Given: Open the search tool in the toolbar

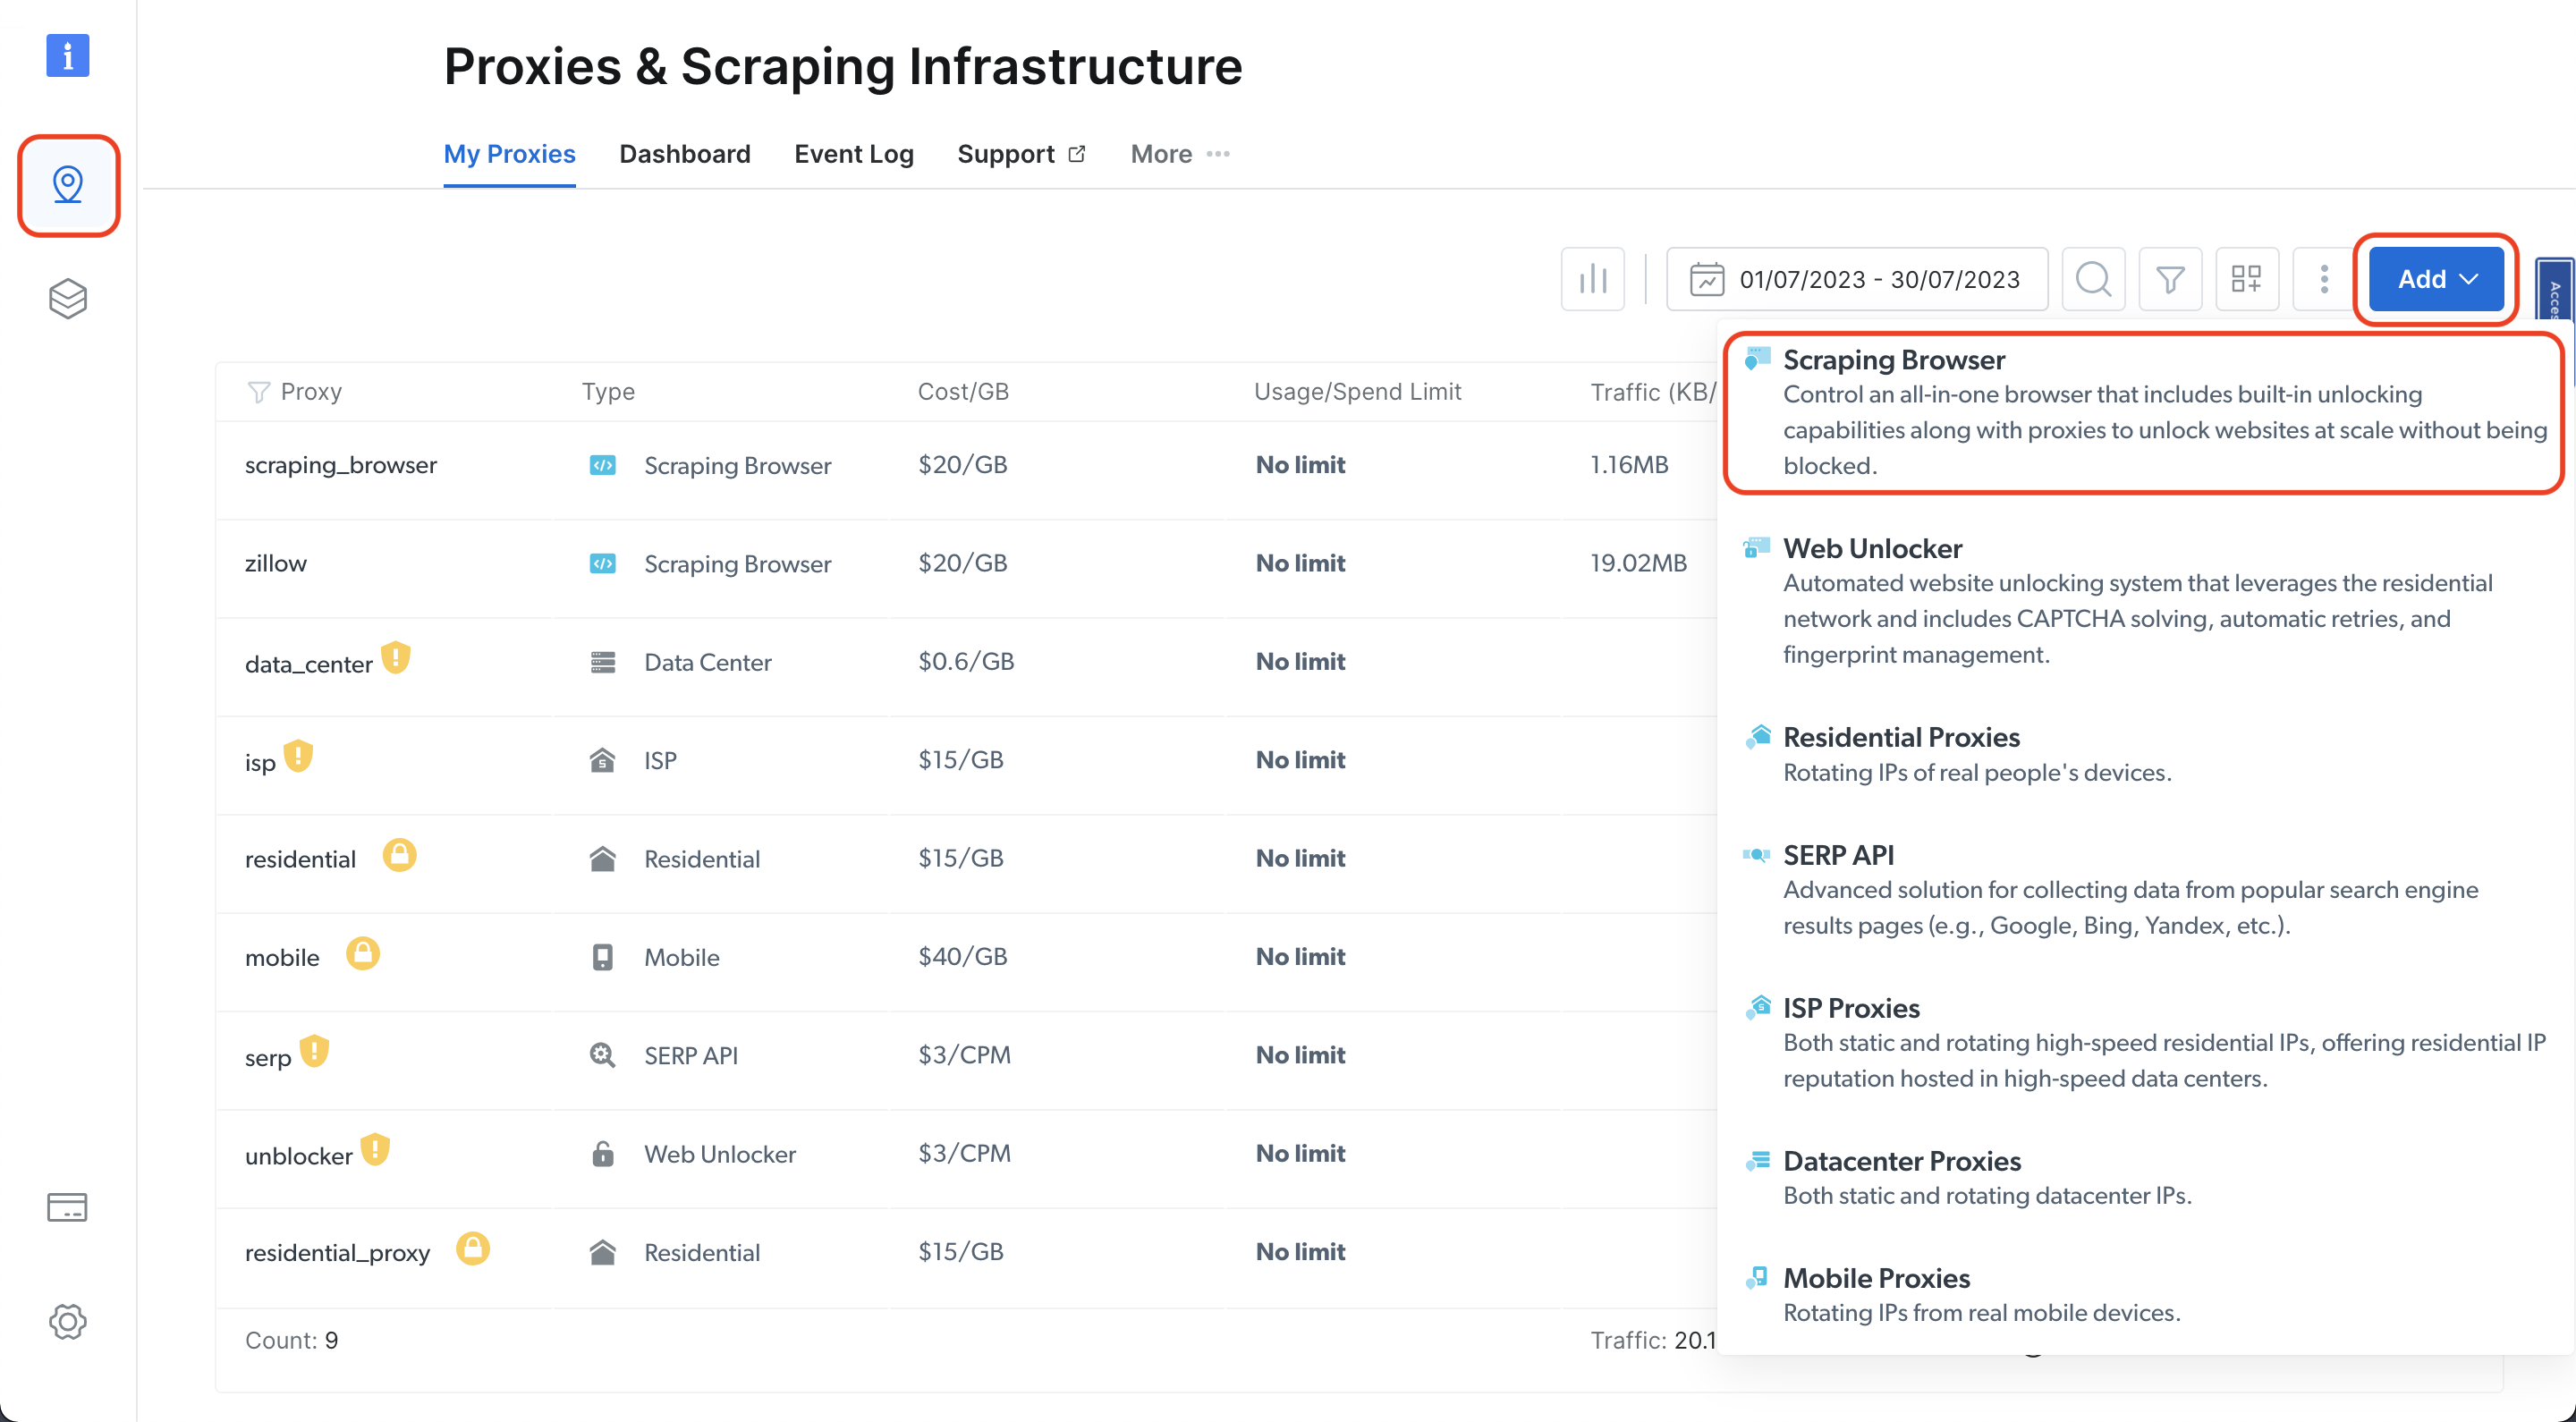Looking at the screenshot, I should point(2093,279).
